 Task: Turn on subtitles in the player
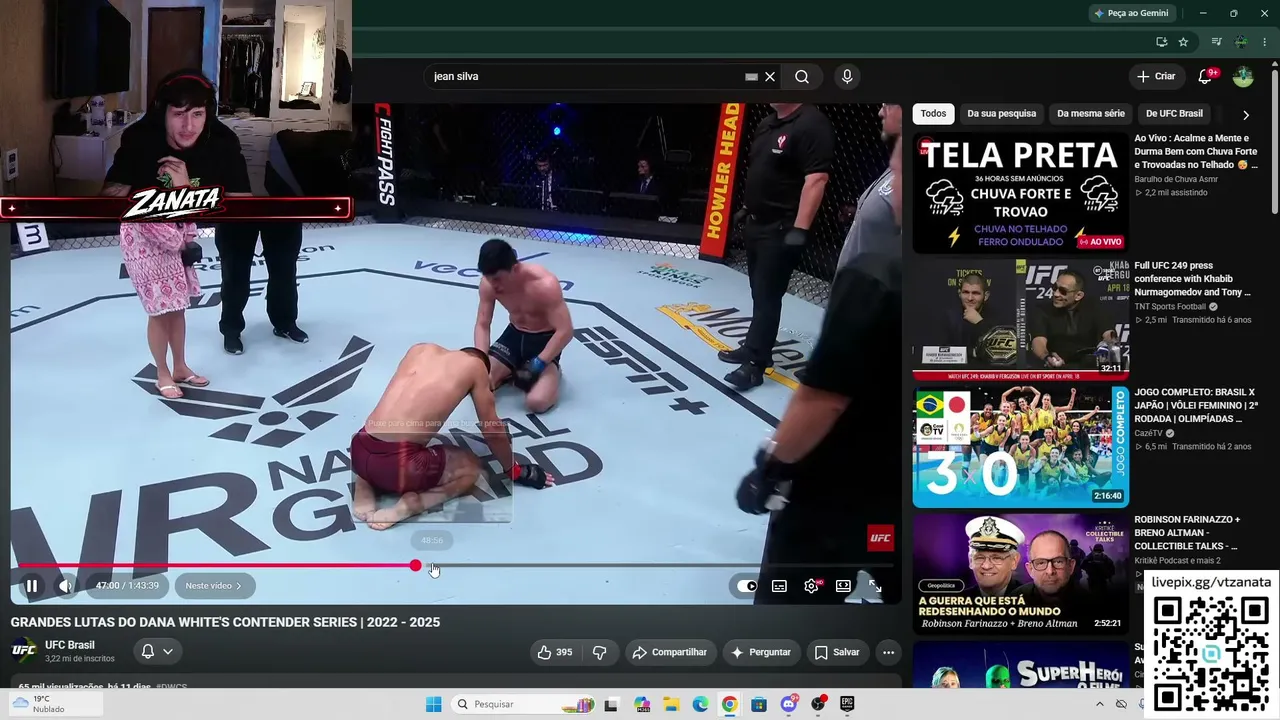[779, 586]
